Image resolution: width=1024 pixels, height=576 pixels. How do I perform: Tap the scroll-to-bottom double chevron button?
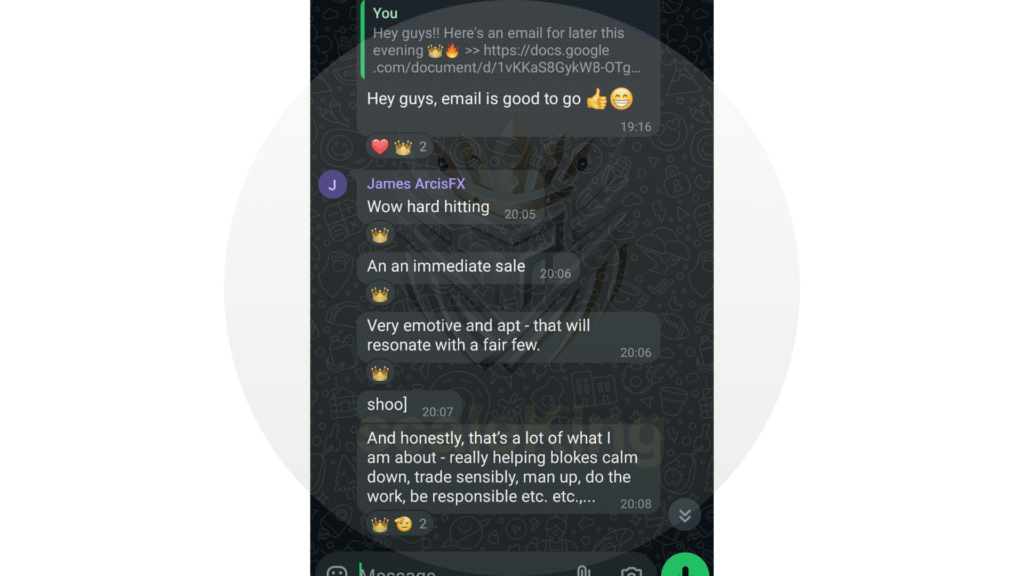(x=684, y=515)
